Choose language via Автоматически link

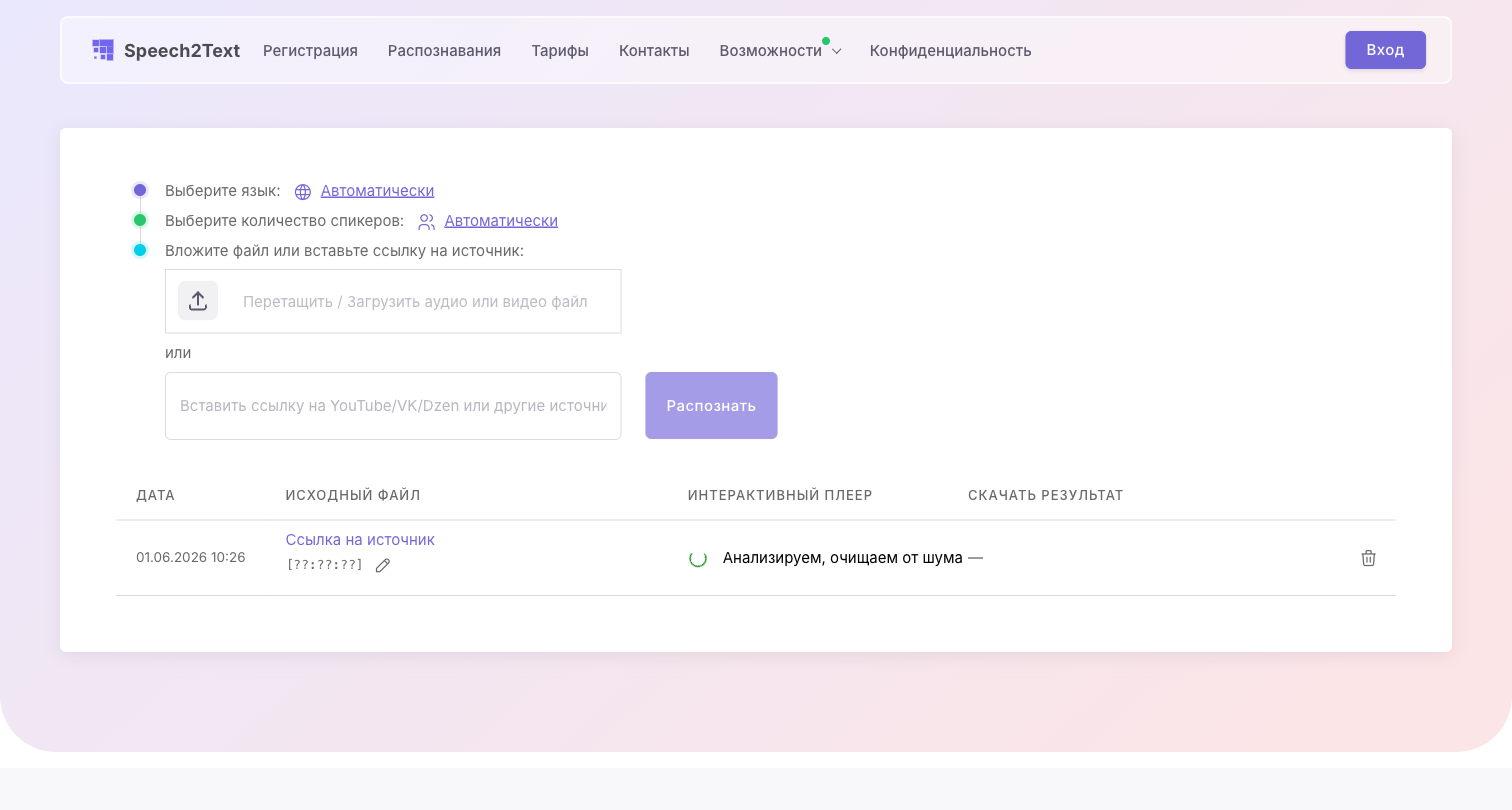click(x=377, y=191)
